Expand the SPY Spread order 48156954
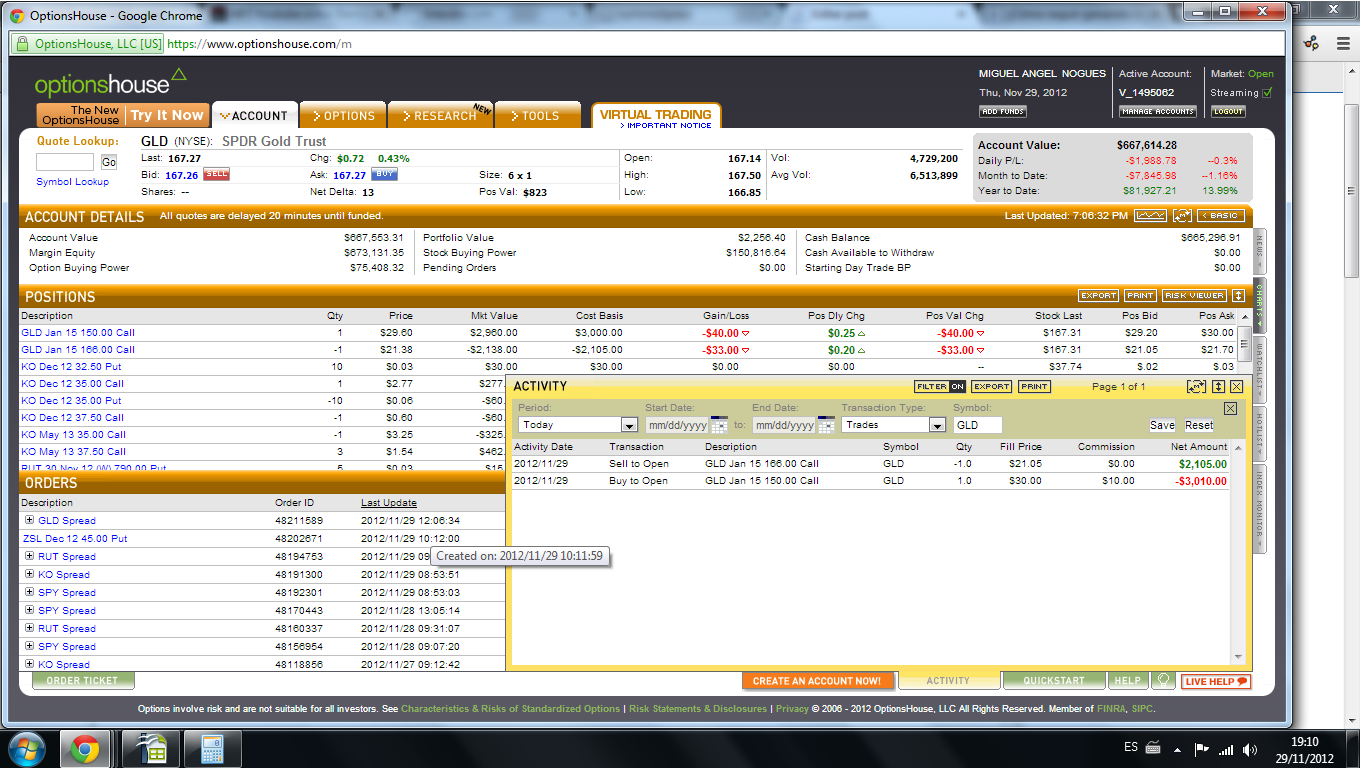Image resolution: width=1360 pixels, height=768 pixels. tap(29, 646)
